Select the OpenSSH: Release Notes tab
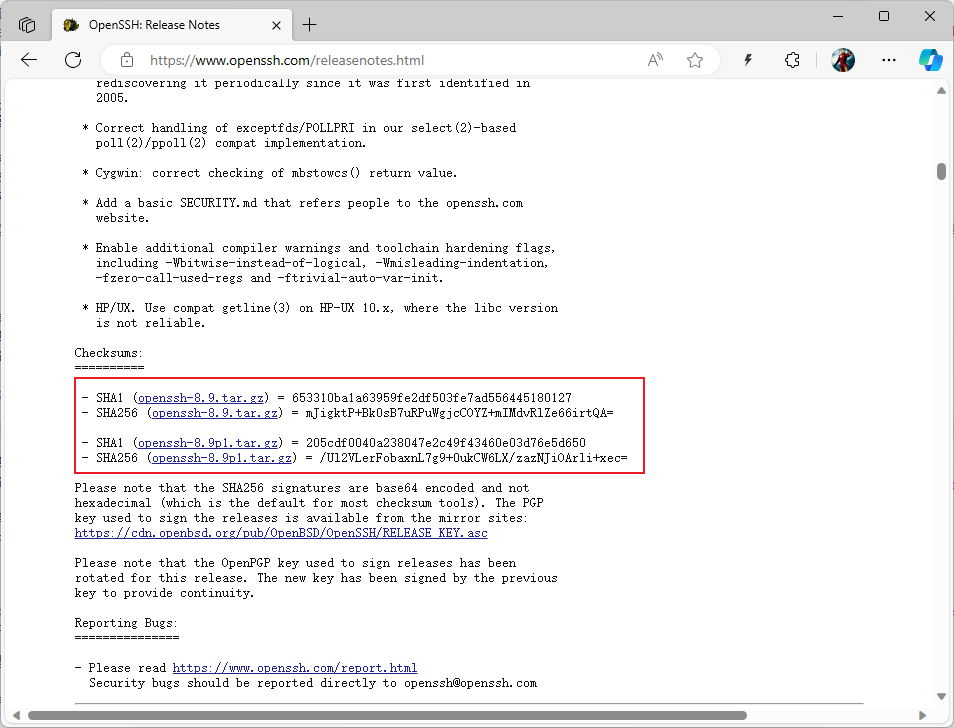The width and height of the screenshot is (954, 728). click(x=155, y=25)
